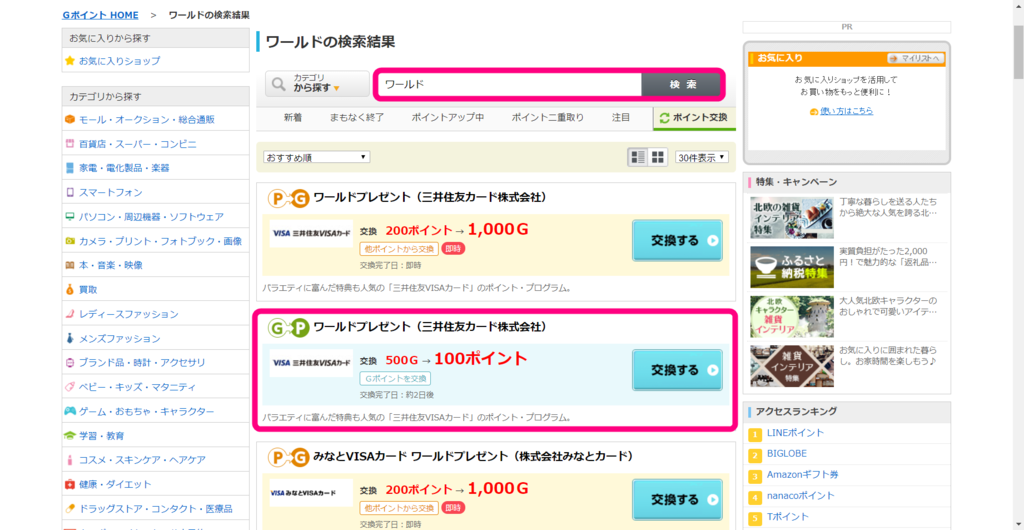The image size is (1024, 530).
Task: Select the 注目 tab
Action: click(x=621, y=118)
